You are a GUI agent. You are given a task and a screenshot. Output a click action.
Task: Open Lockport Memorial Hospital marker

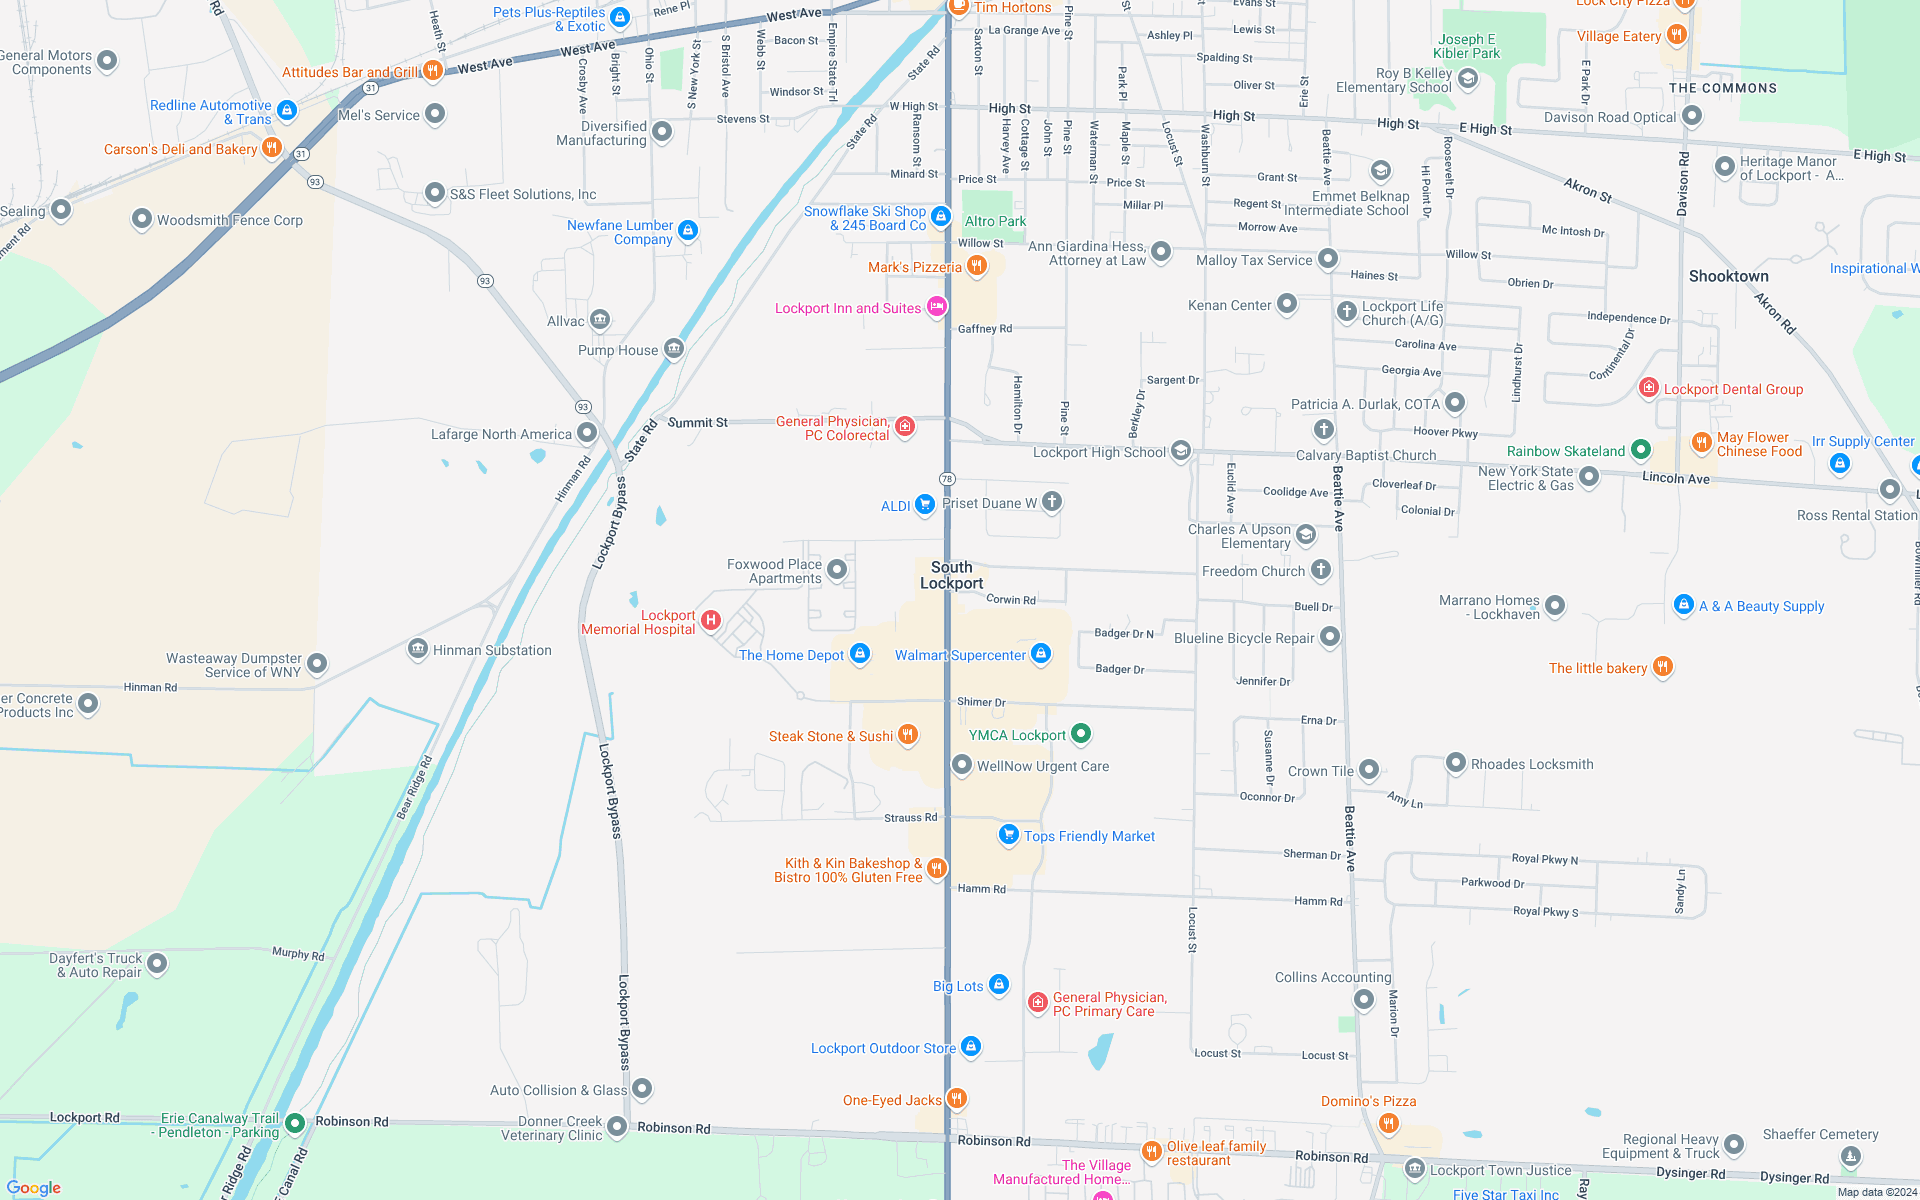click(x=710, y=619)
